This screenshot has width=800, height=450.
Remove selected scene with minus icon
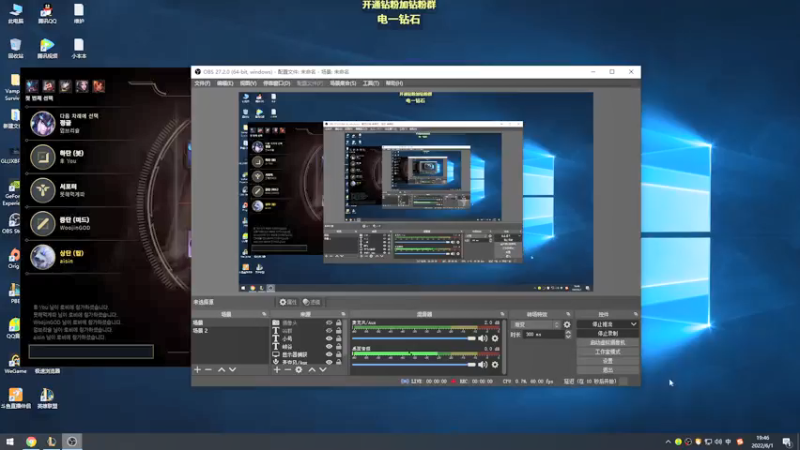[x=208, y=369]
